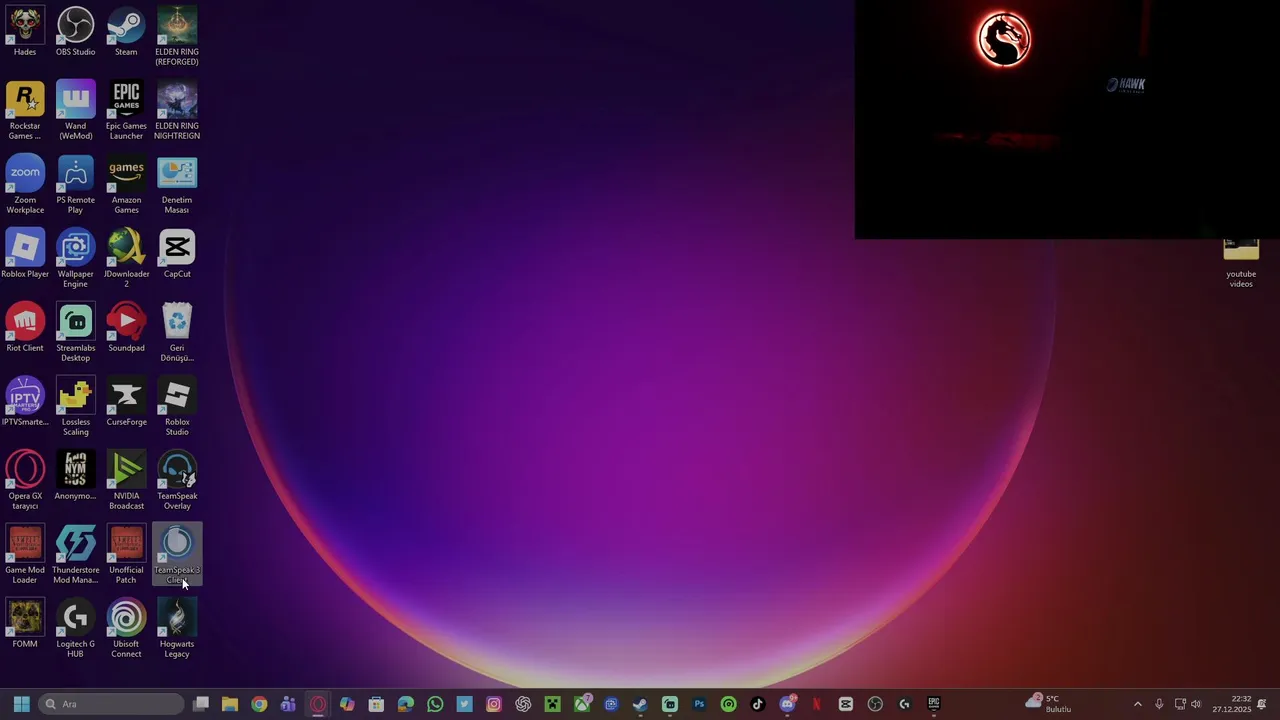Select the Ubisoft Connect desktop icon

click(126, 628)
